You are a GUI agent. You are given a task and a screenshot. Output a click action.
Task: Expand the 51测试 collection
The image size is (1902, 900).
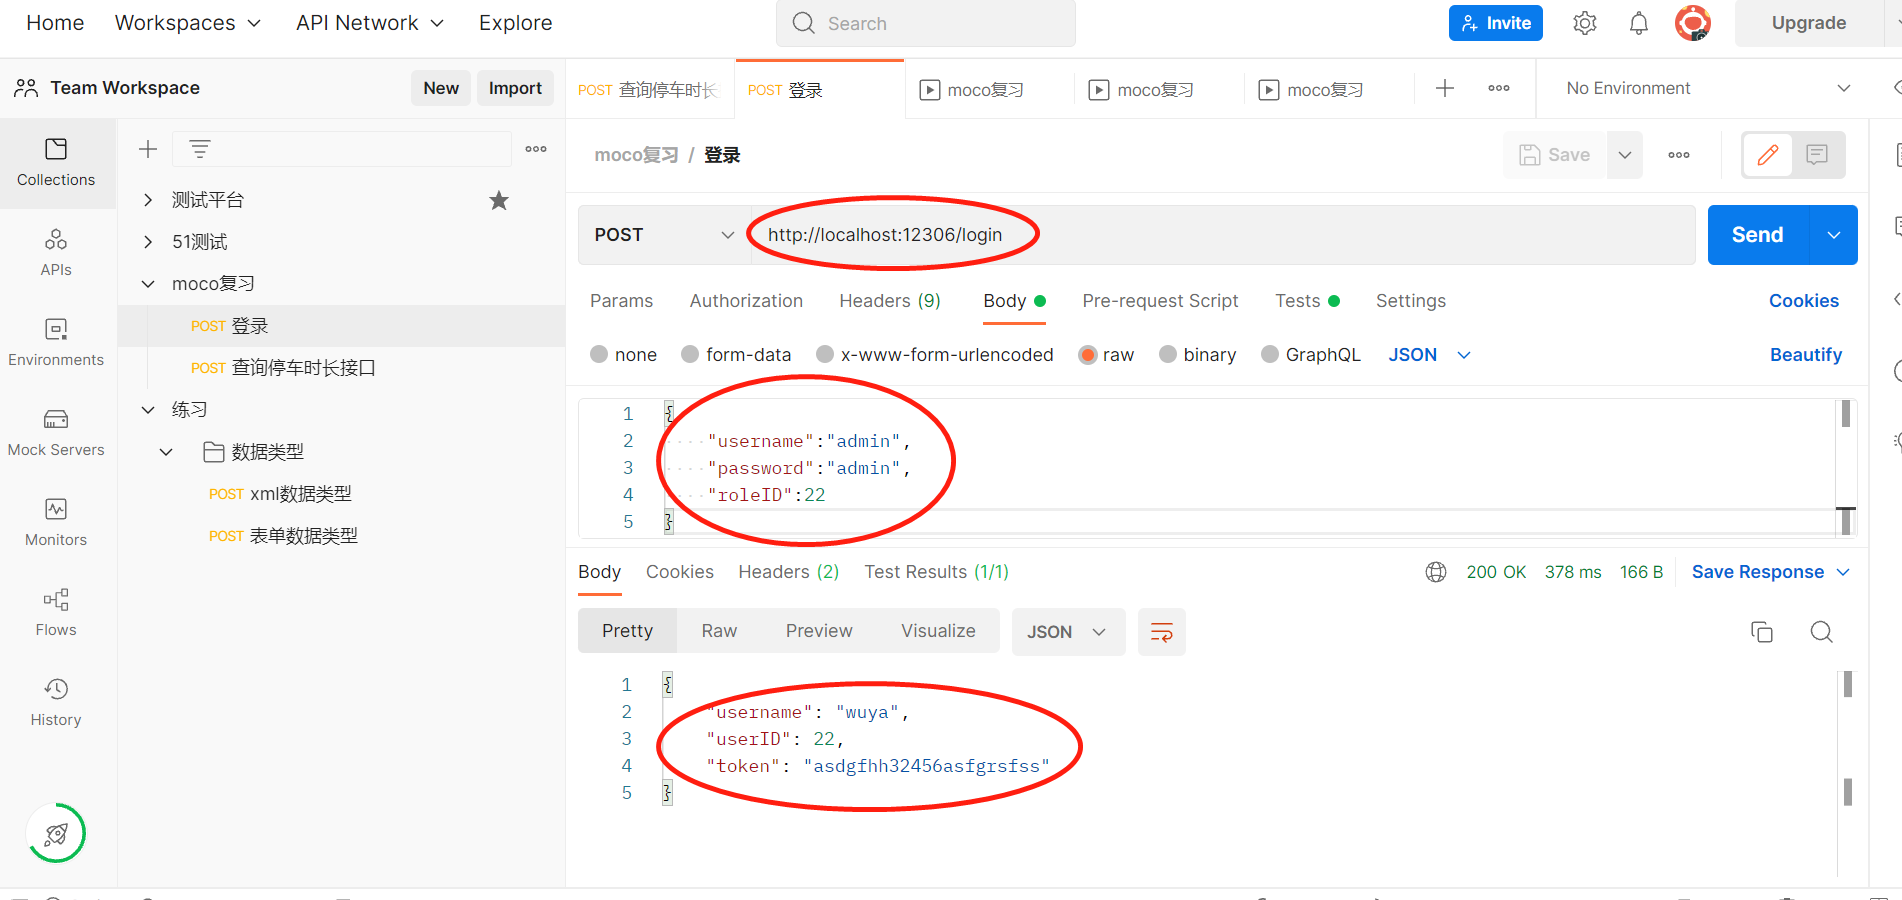point(148,242)
